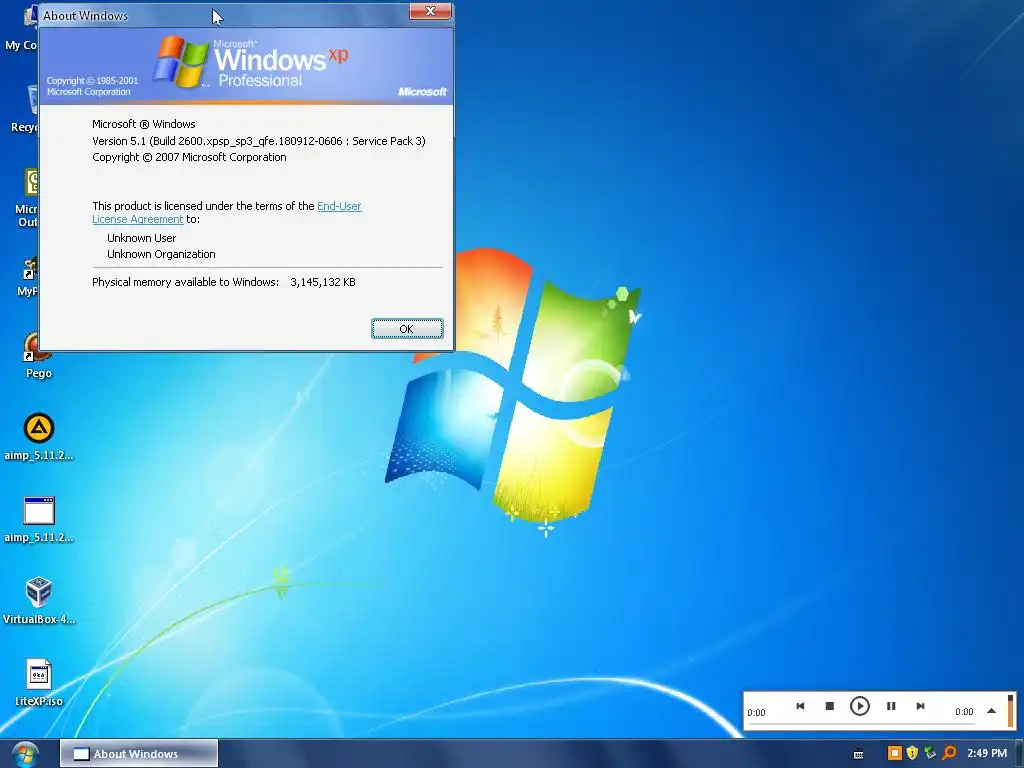Select the Recycle Bin desktop icon

tap(27, 108)
